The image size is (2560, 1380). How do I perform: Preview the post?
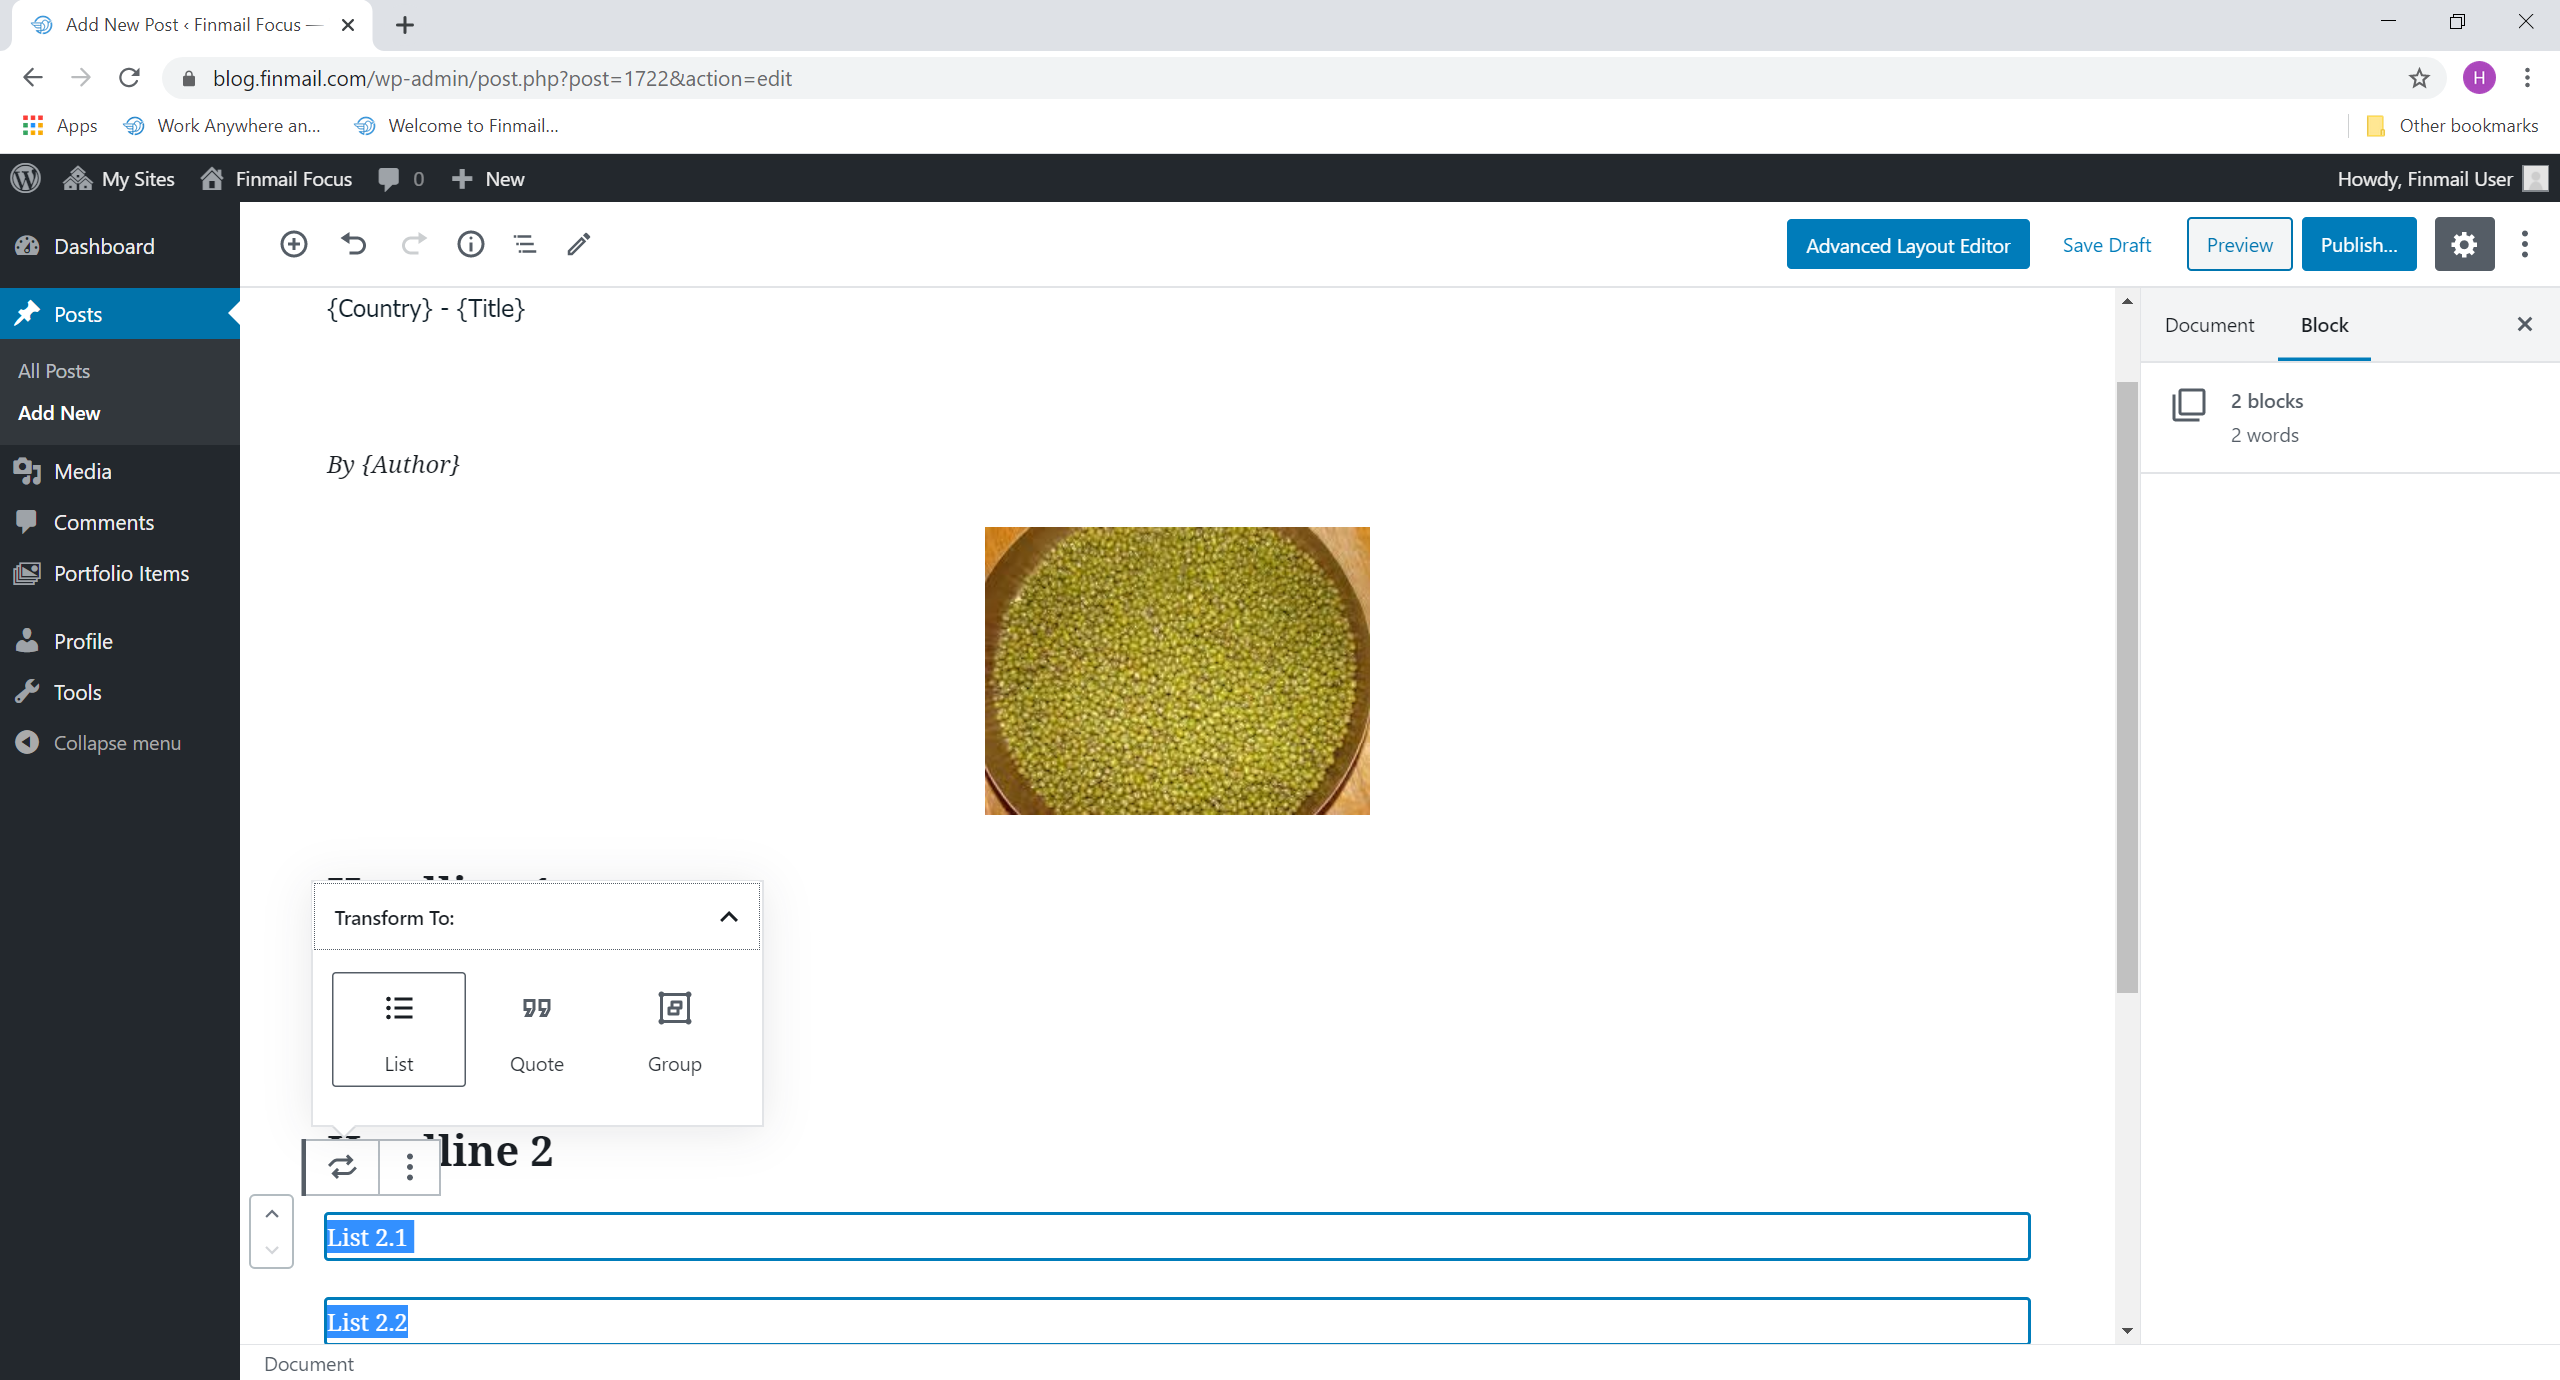coord(2239,245)
